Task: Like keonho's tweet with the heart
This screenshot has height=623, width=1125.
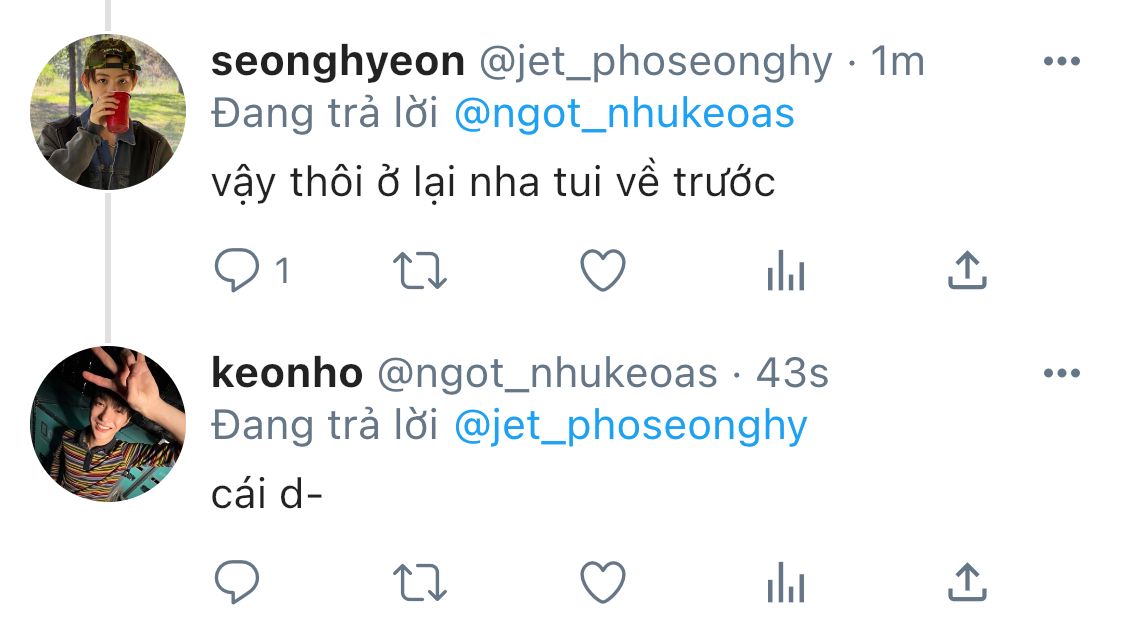Action: tap(603, 581)
